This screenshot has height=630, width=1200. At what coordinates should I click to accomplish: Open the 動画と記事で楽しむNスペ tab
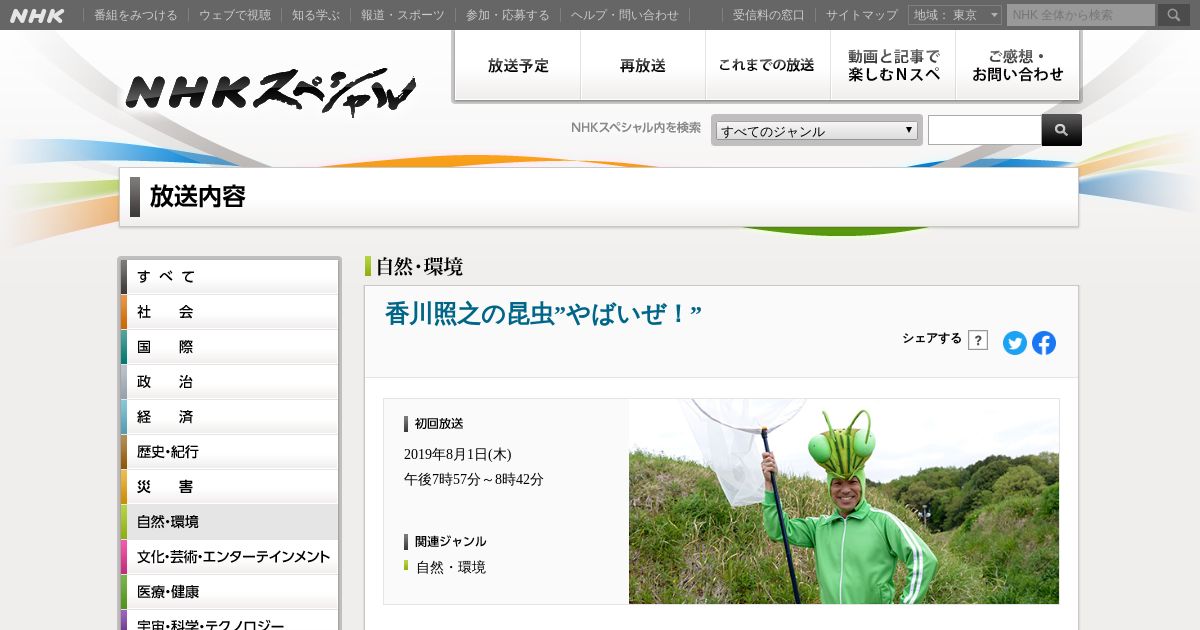click(893, 66)
